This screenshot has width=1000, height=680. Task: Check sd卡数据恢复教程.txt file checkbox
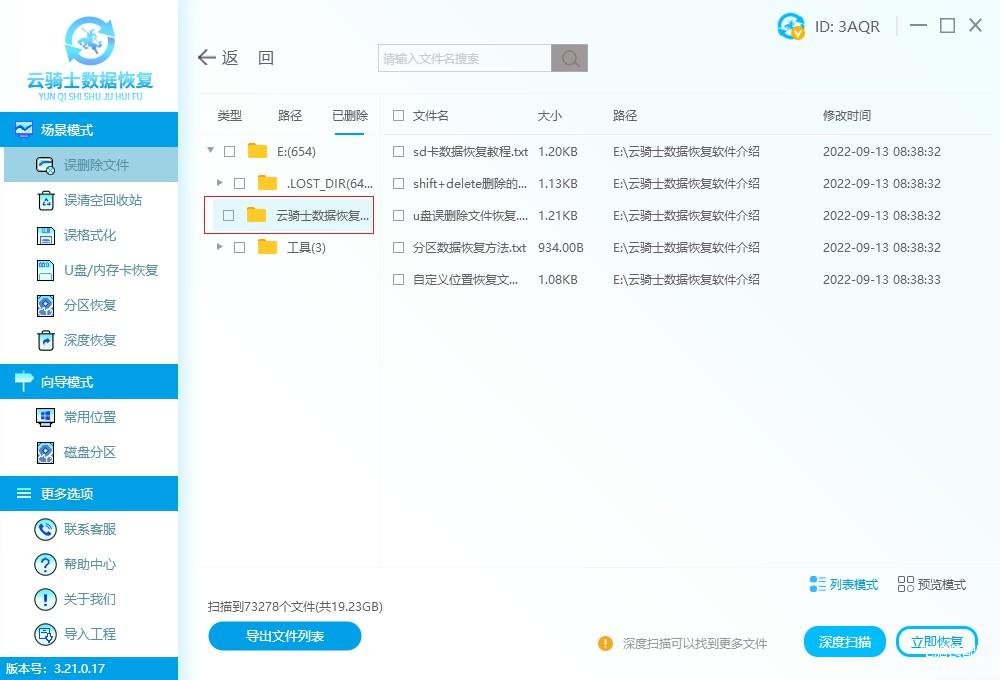[399, 151]
